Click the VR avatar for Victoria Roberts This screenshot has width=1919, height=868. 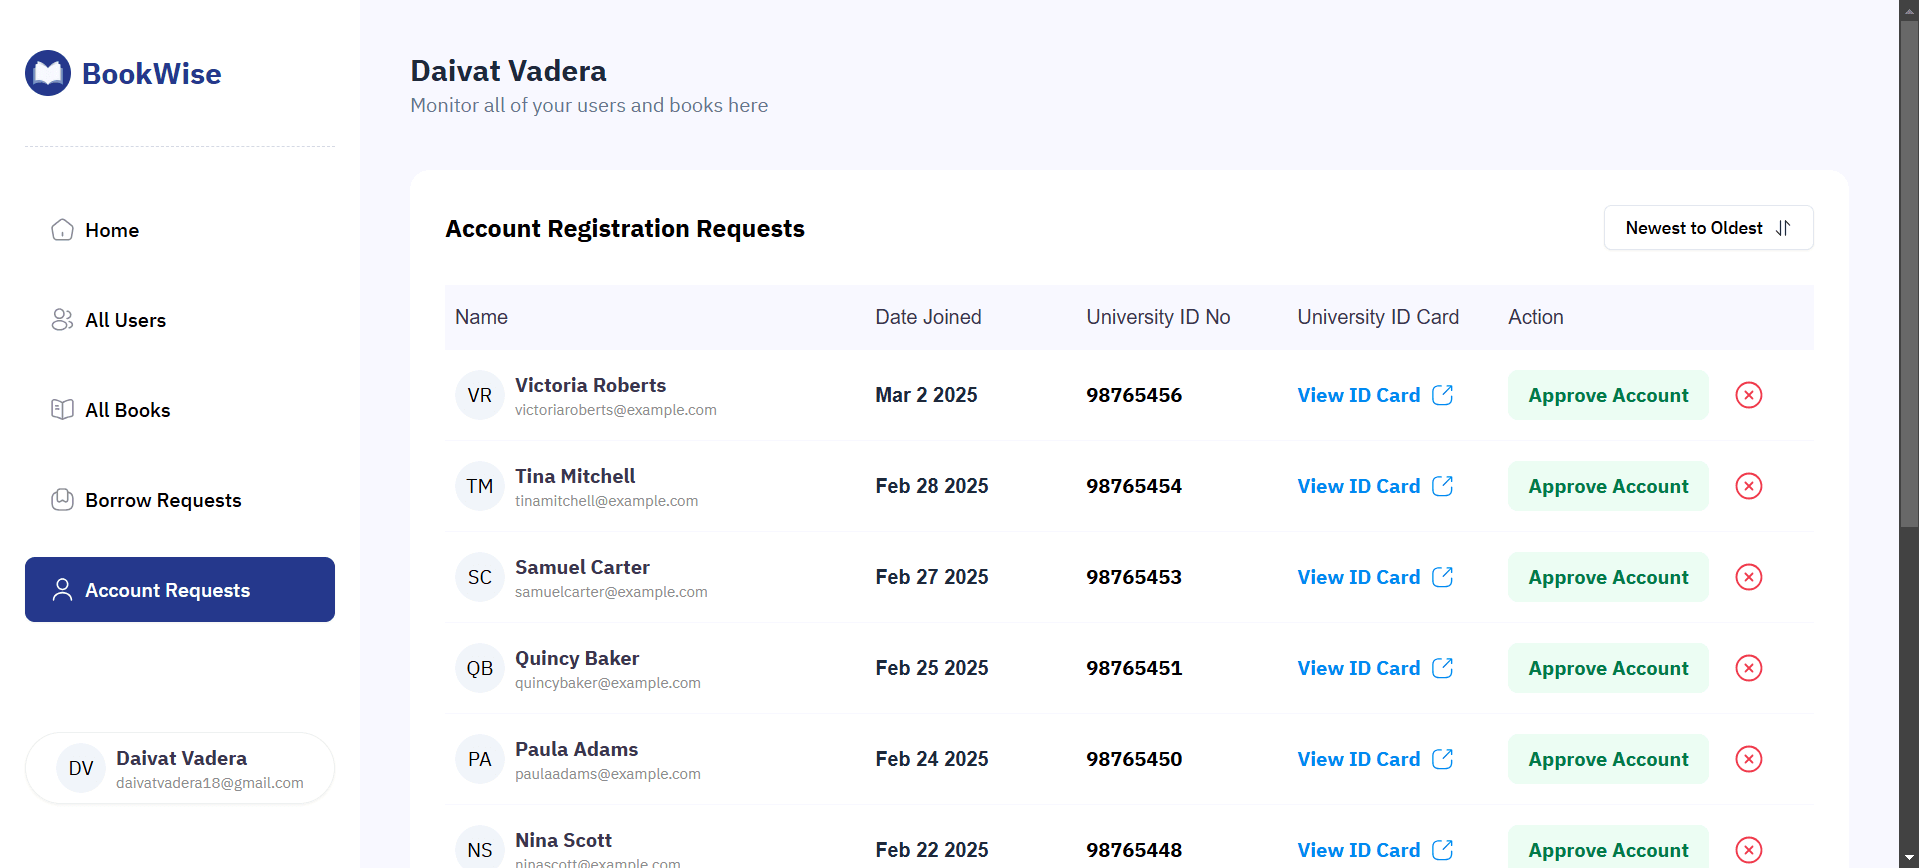[x=480, y=395]
